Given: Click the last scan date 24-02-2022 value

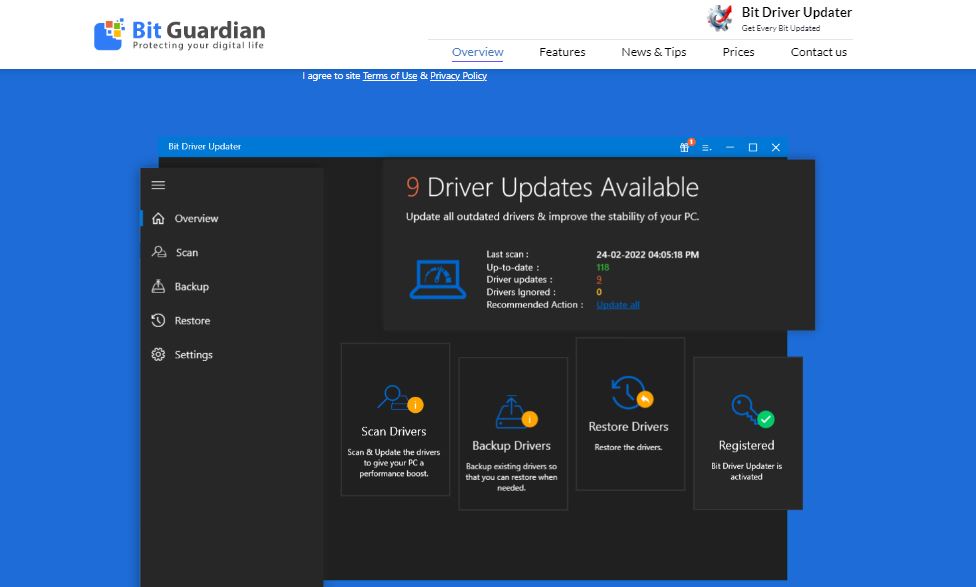Looking at the screenshot, I should point(647,255).
